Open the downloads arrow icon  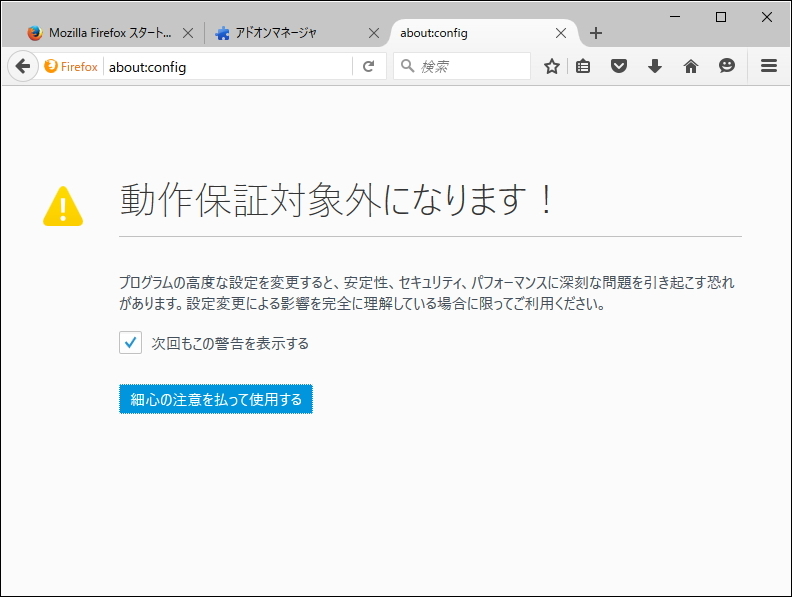point(655,66)
